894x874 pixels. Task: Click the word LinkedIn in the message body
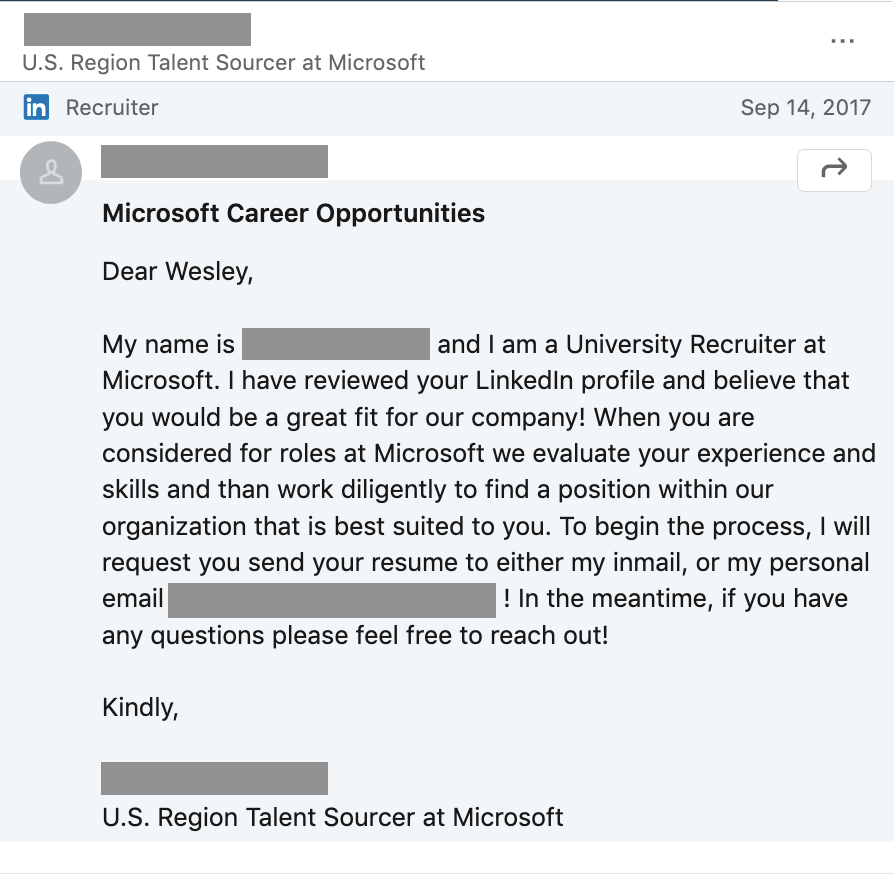pos(524,381)
